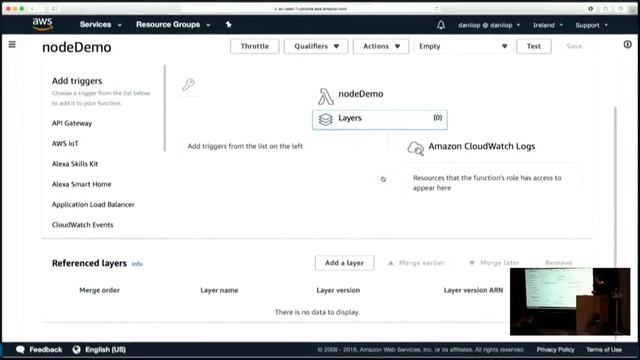Click the globe language icon

click(x=76, y=350)
